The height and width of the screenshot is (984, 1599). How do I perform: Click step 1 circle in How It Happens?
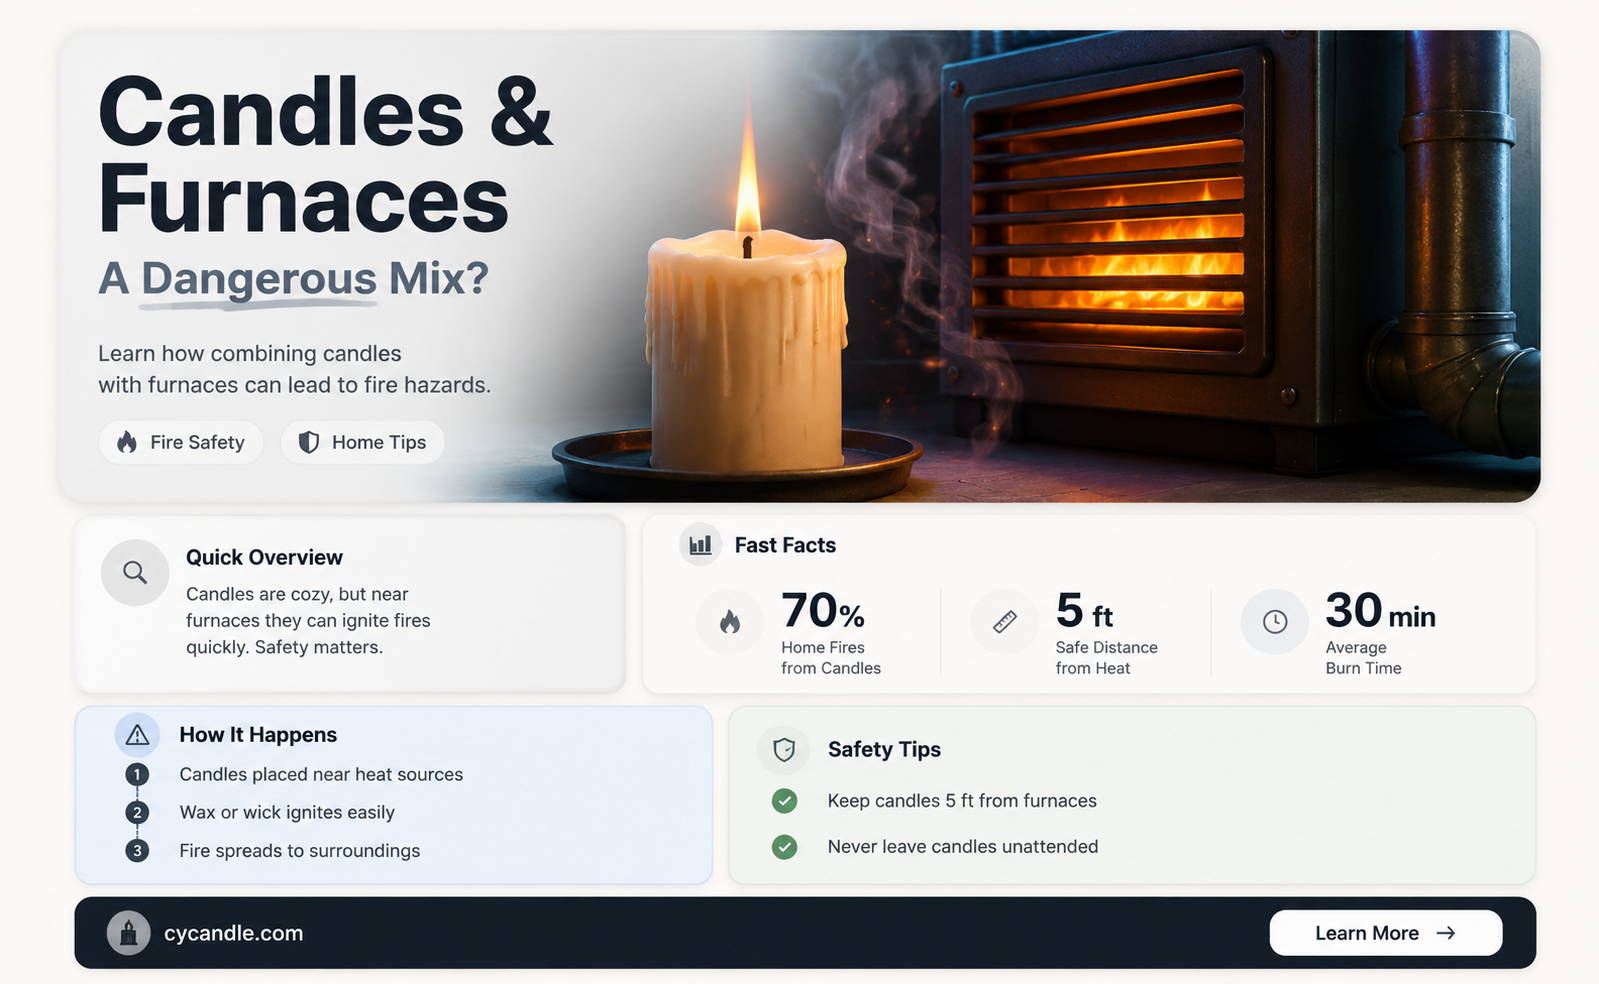click(137, 774)
